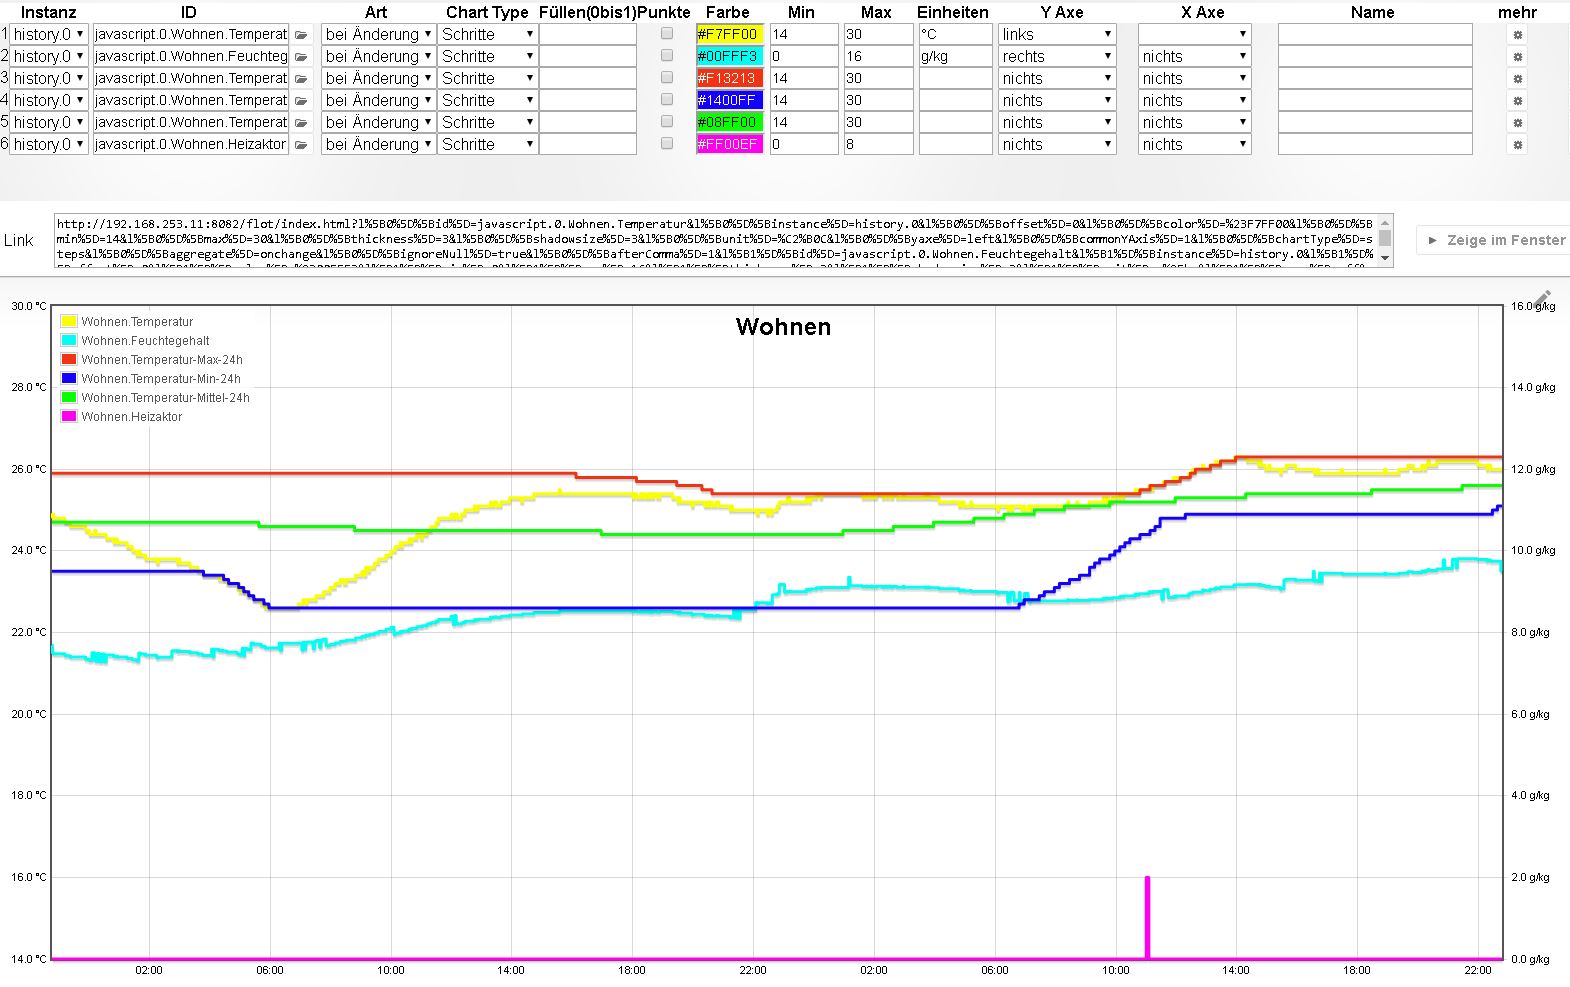Image resolution: width=1570 pixels, height=987 pixels.
Task: Click the Wohnen.Temperatur legend entry
Action: click(x=127, y=322)
